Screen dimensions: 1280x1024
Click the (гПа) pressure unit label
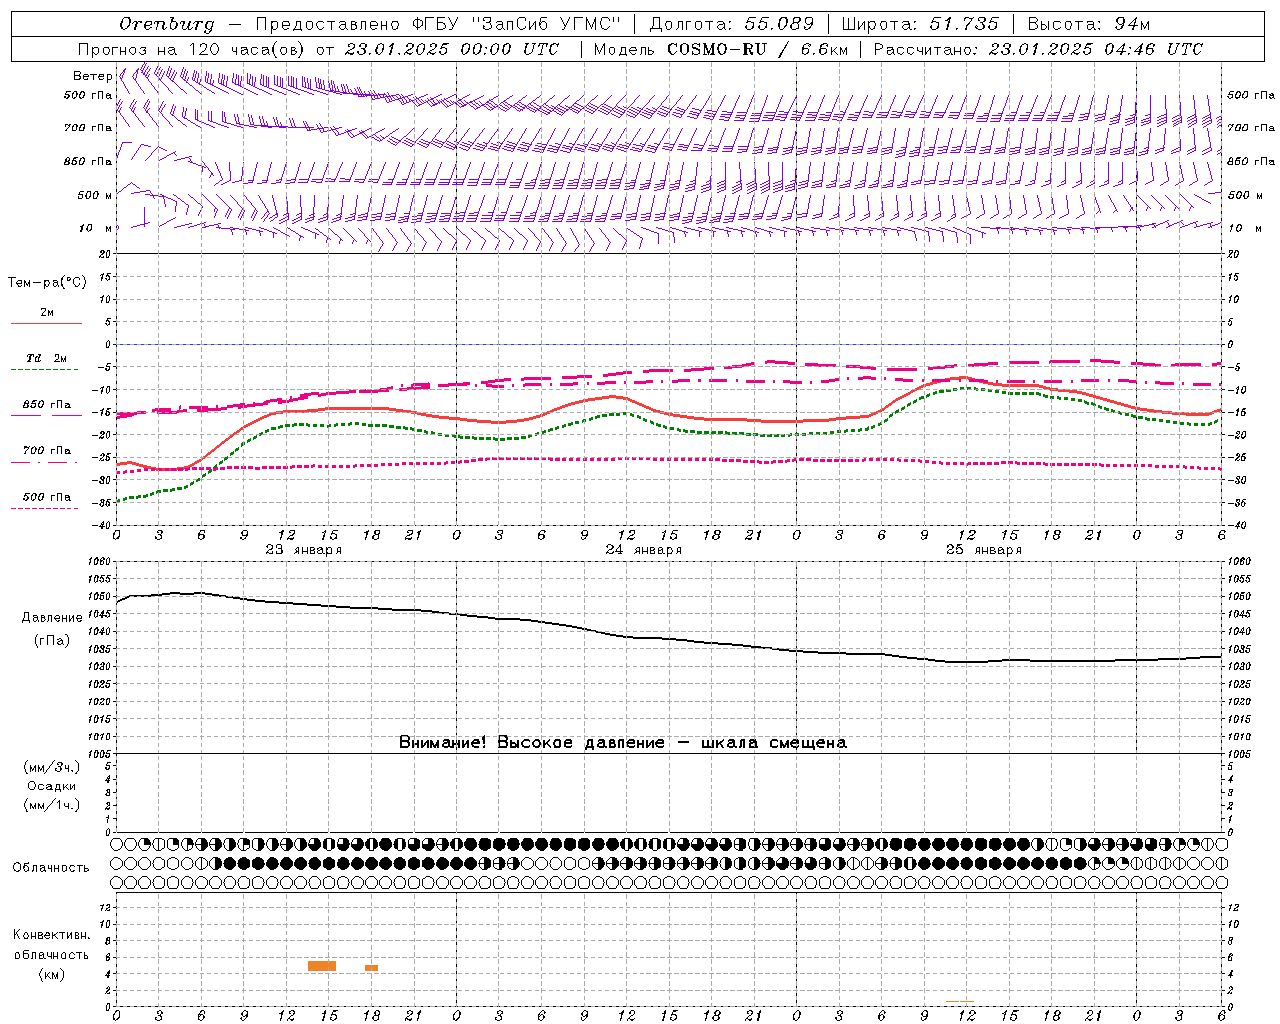click(52, 641)
